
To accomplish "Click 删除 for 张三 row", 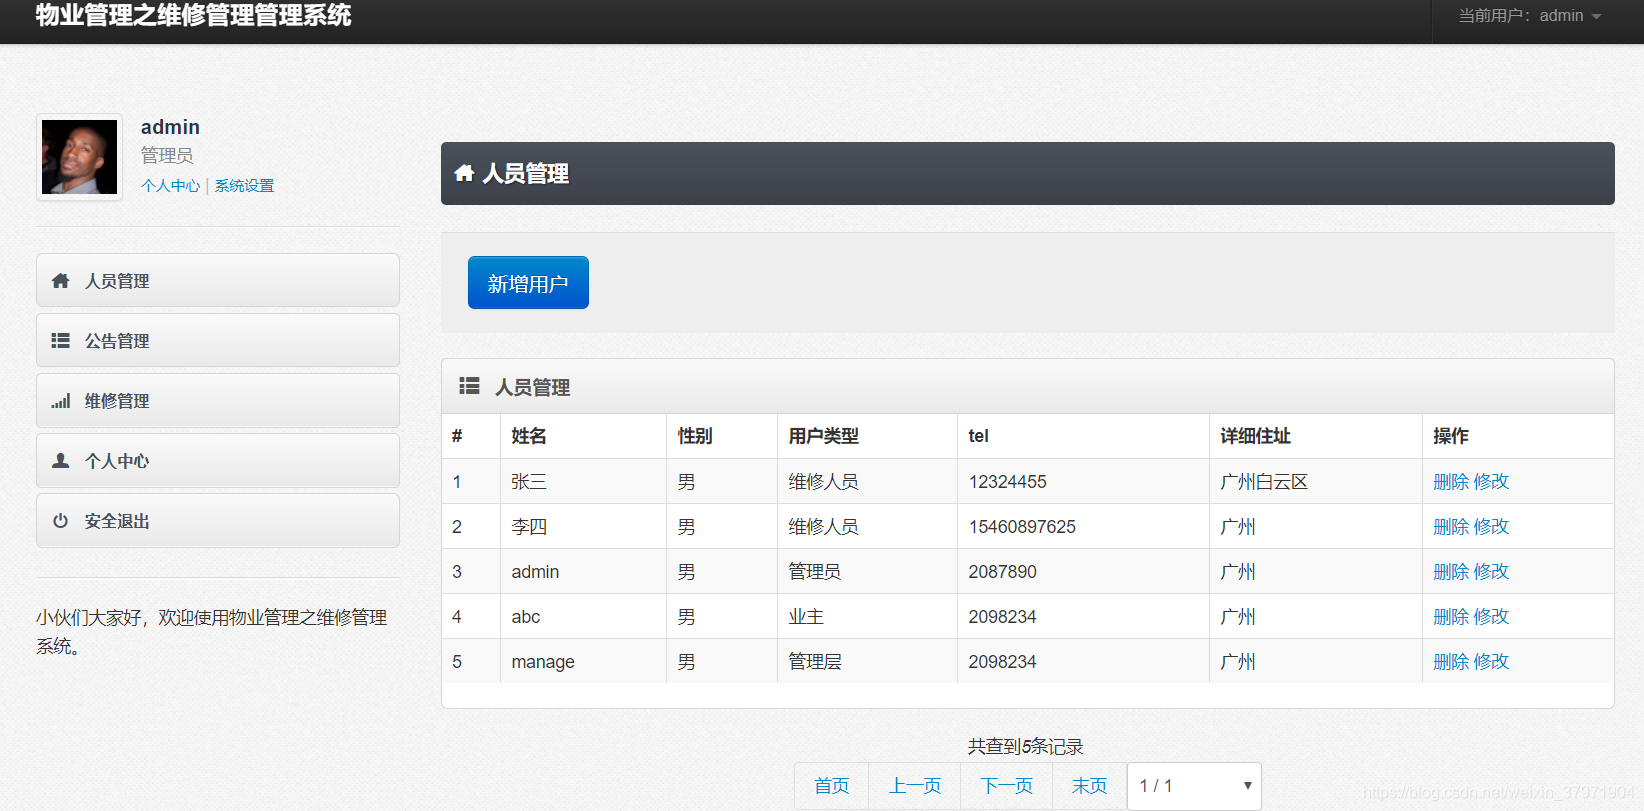I will coord(1451,481).
